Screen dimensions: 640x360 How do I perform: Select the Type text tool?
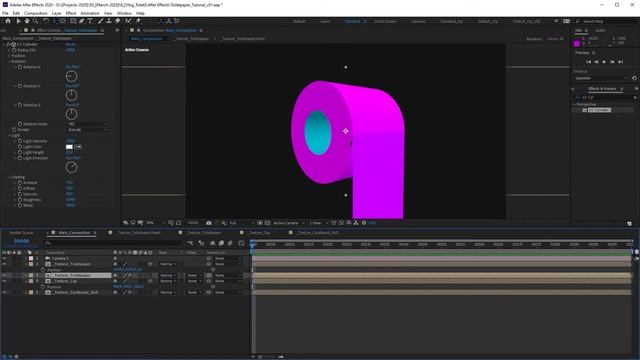pyautogui.click(x=90, y=21)
